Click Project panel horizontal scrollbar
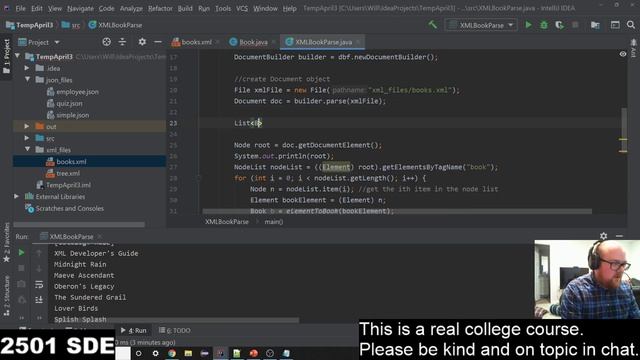This screenshot has height=360, width=640. (x=79, y=224)
